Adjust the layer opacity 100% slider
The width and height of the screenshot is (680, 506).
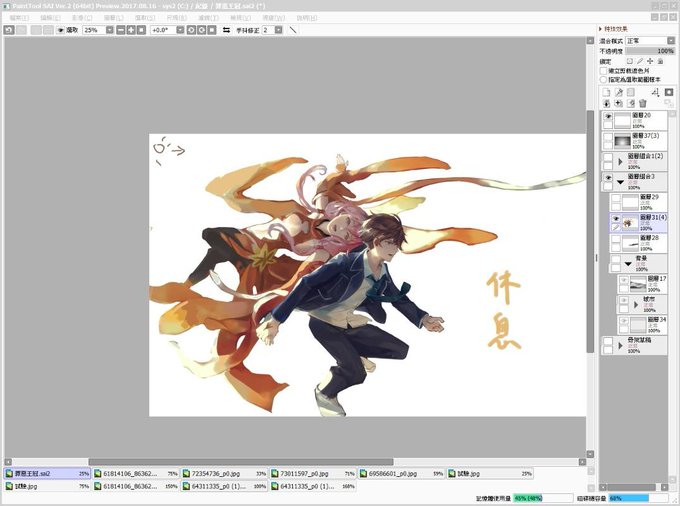click(x=650, y=51)
